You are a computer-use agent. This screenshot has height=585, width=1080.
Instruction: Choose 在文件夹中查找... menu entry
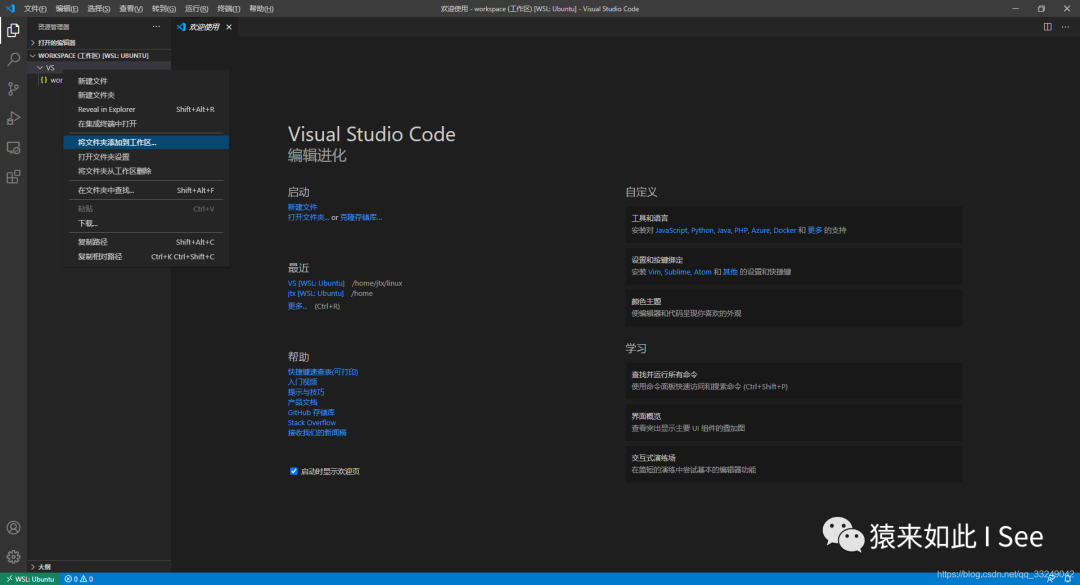(146, 190)
